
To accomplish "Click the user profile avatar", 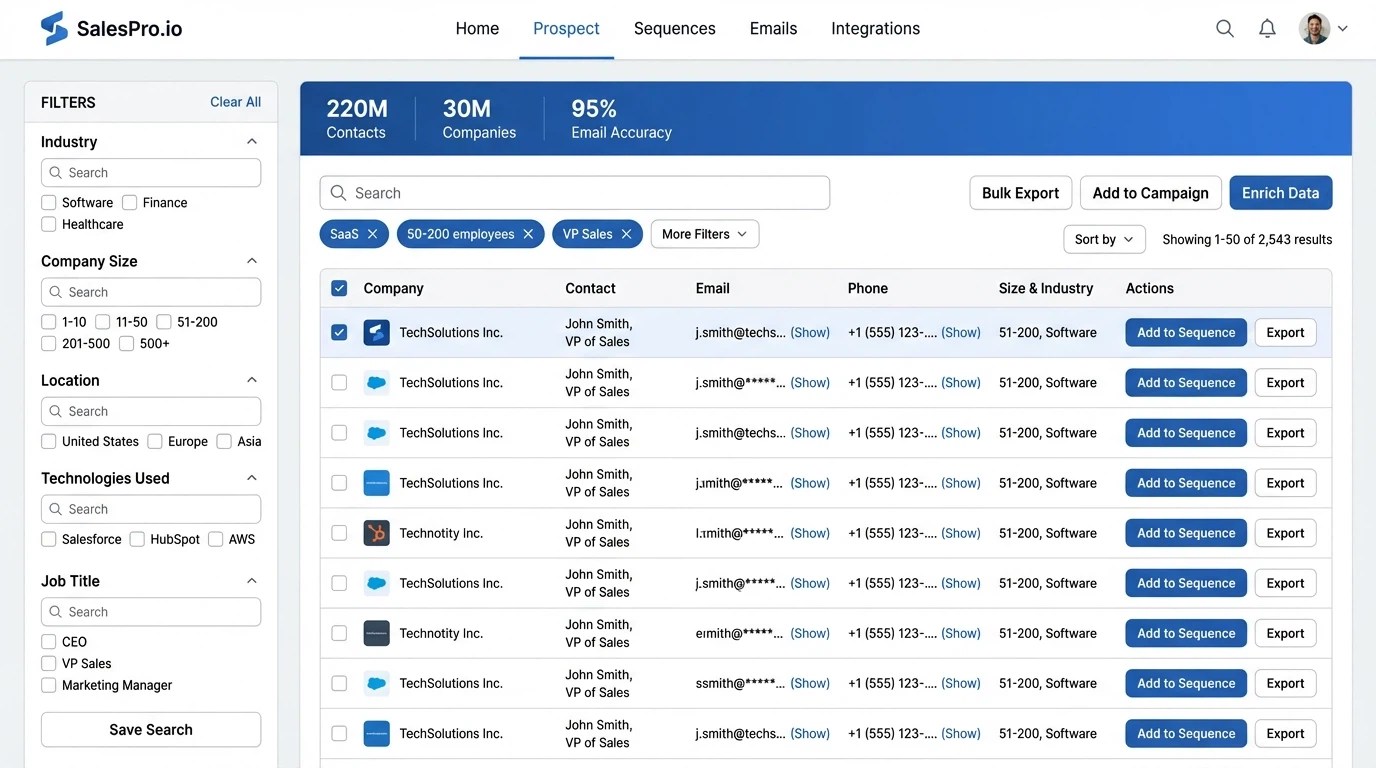I will [x=1313, y=28].
